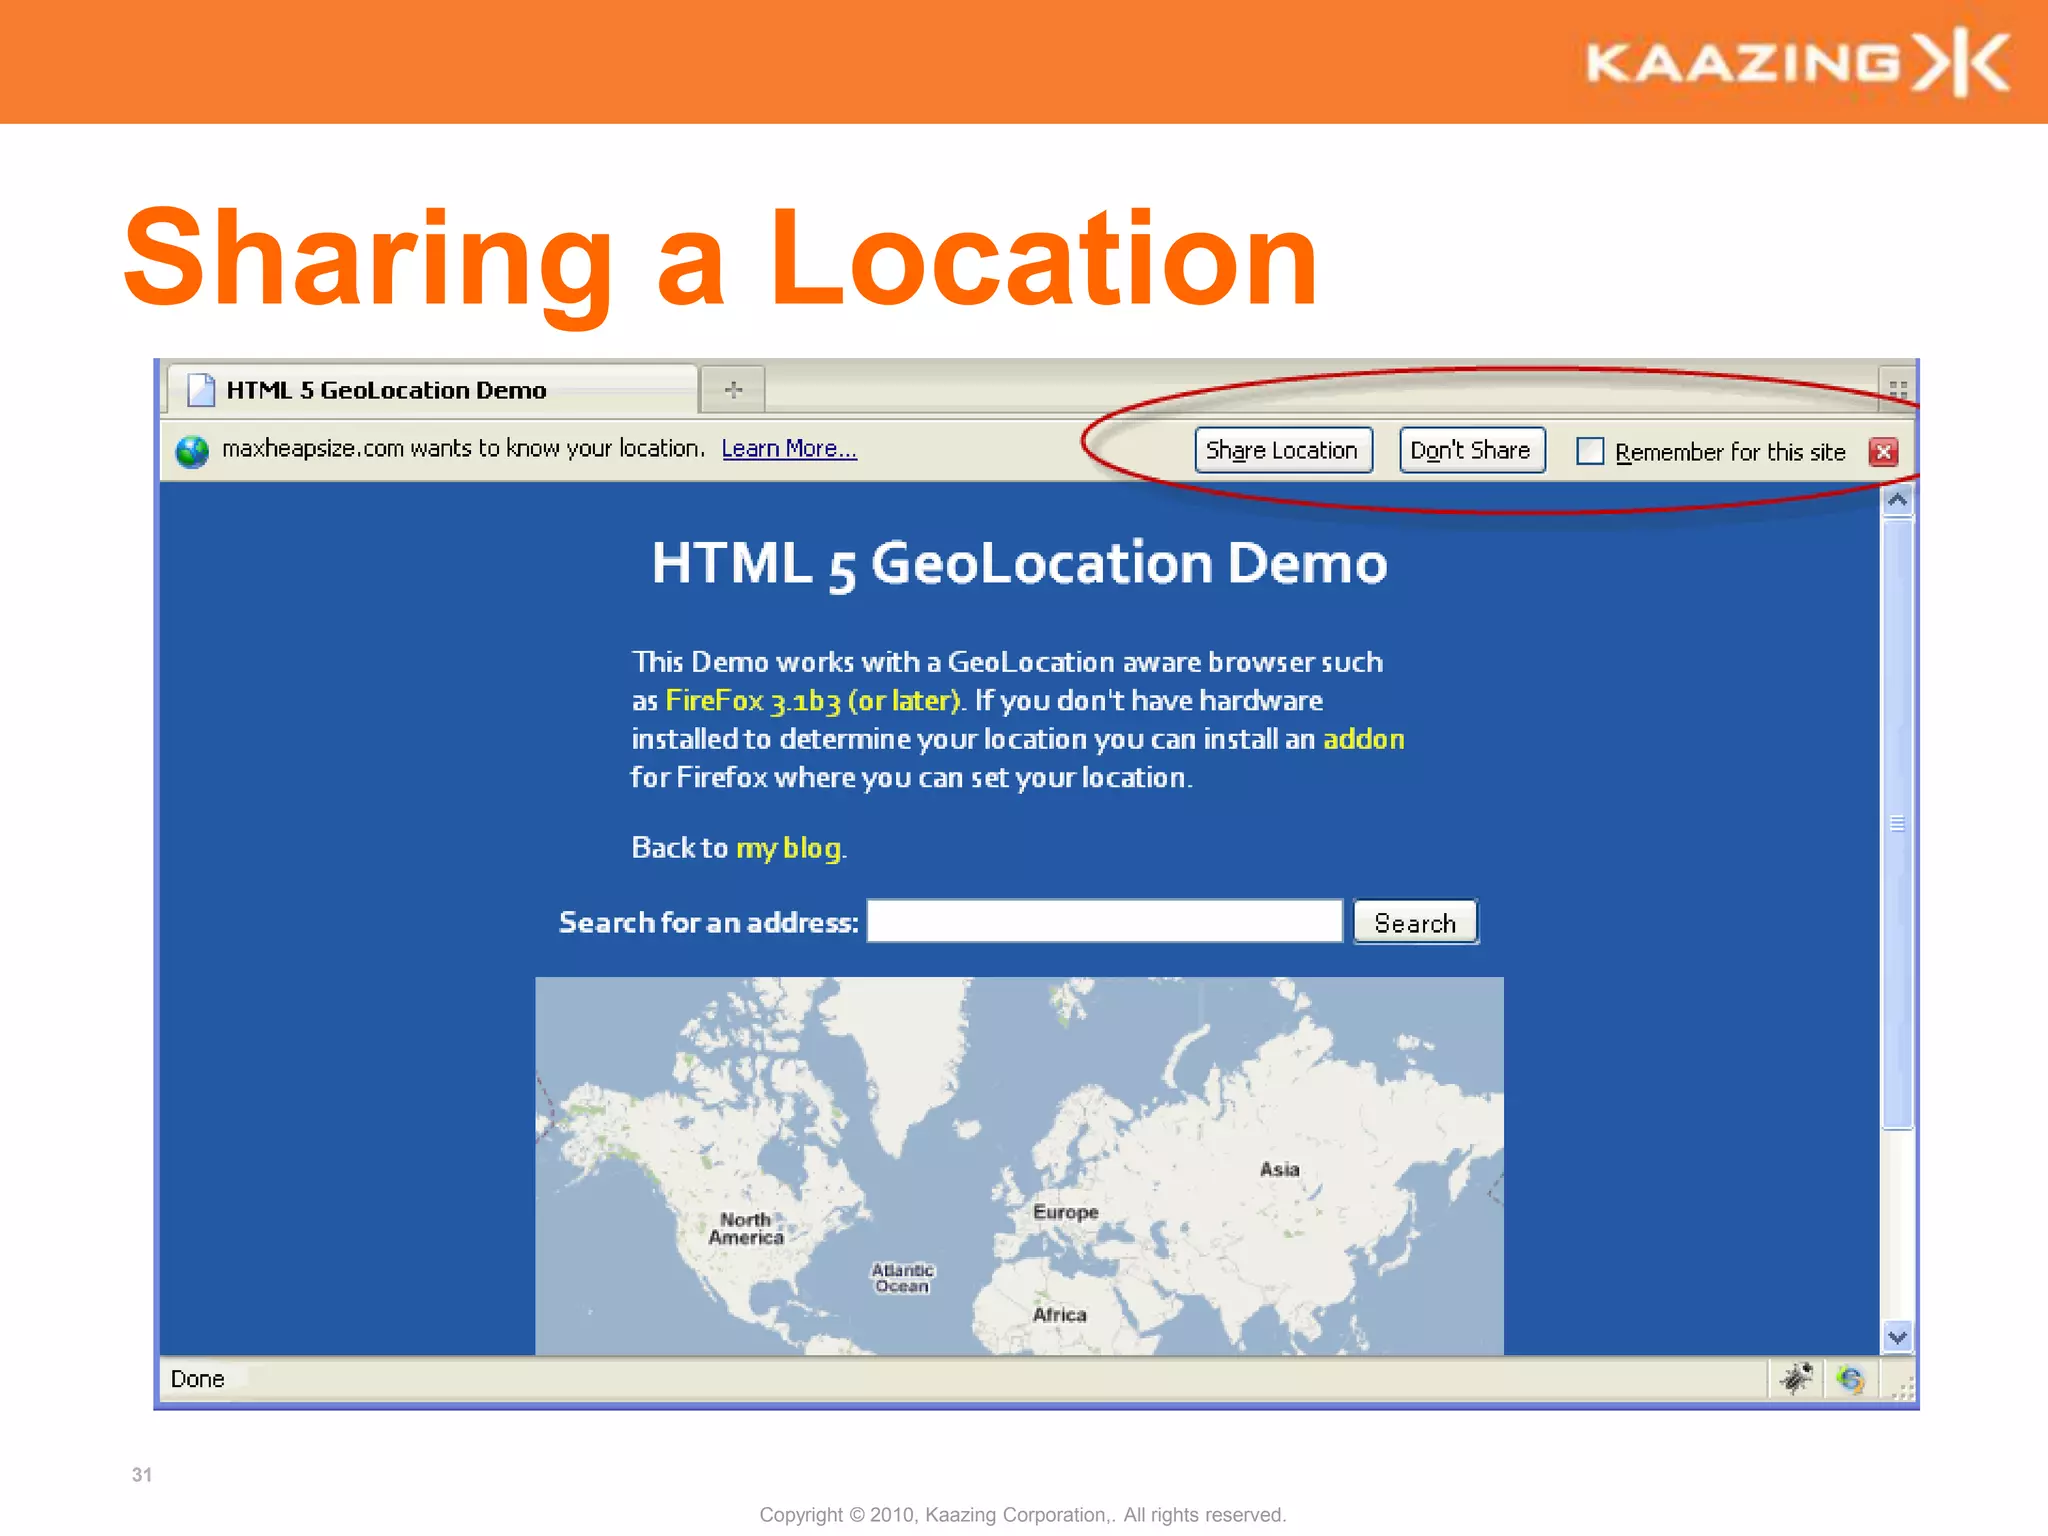Click the Firebug bug icon in status bar
The image size is (2048, 1536).
tap(1796, 1379)
